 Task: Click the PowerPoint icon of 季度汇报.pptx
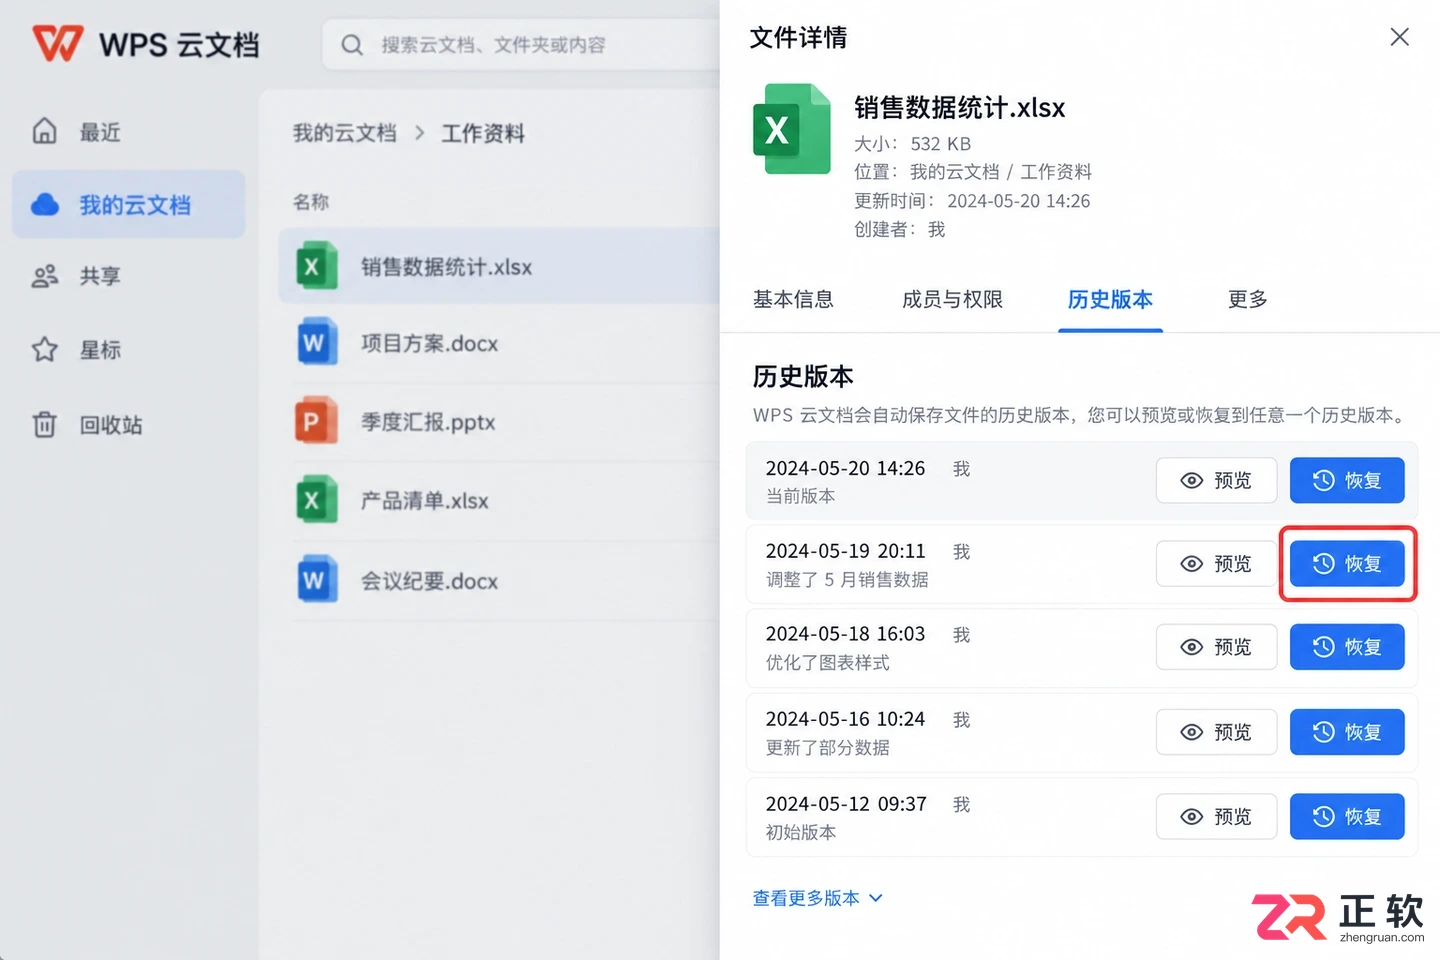(316, 421)
